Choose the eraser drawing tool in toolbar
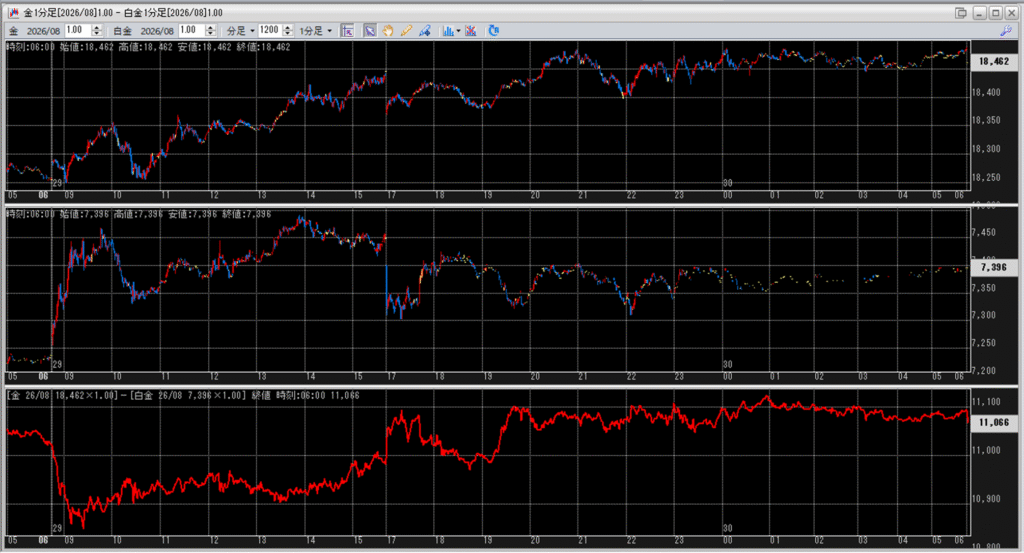Screen dimensions: 1024x553 click(425, 31)
